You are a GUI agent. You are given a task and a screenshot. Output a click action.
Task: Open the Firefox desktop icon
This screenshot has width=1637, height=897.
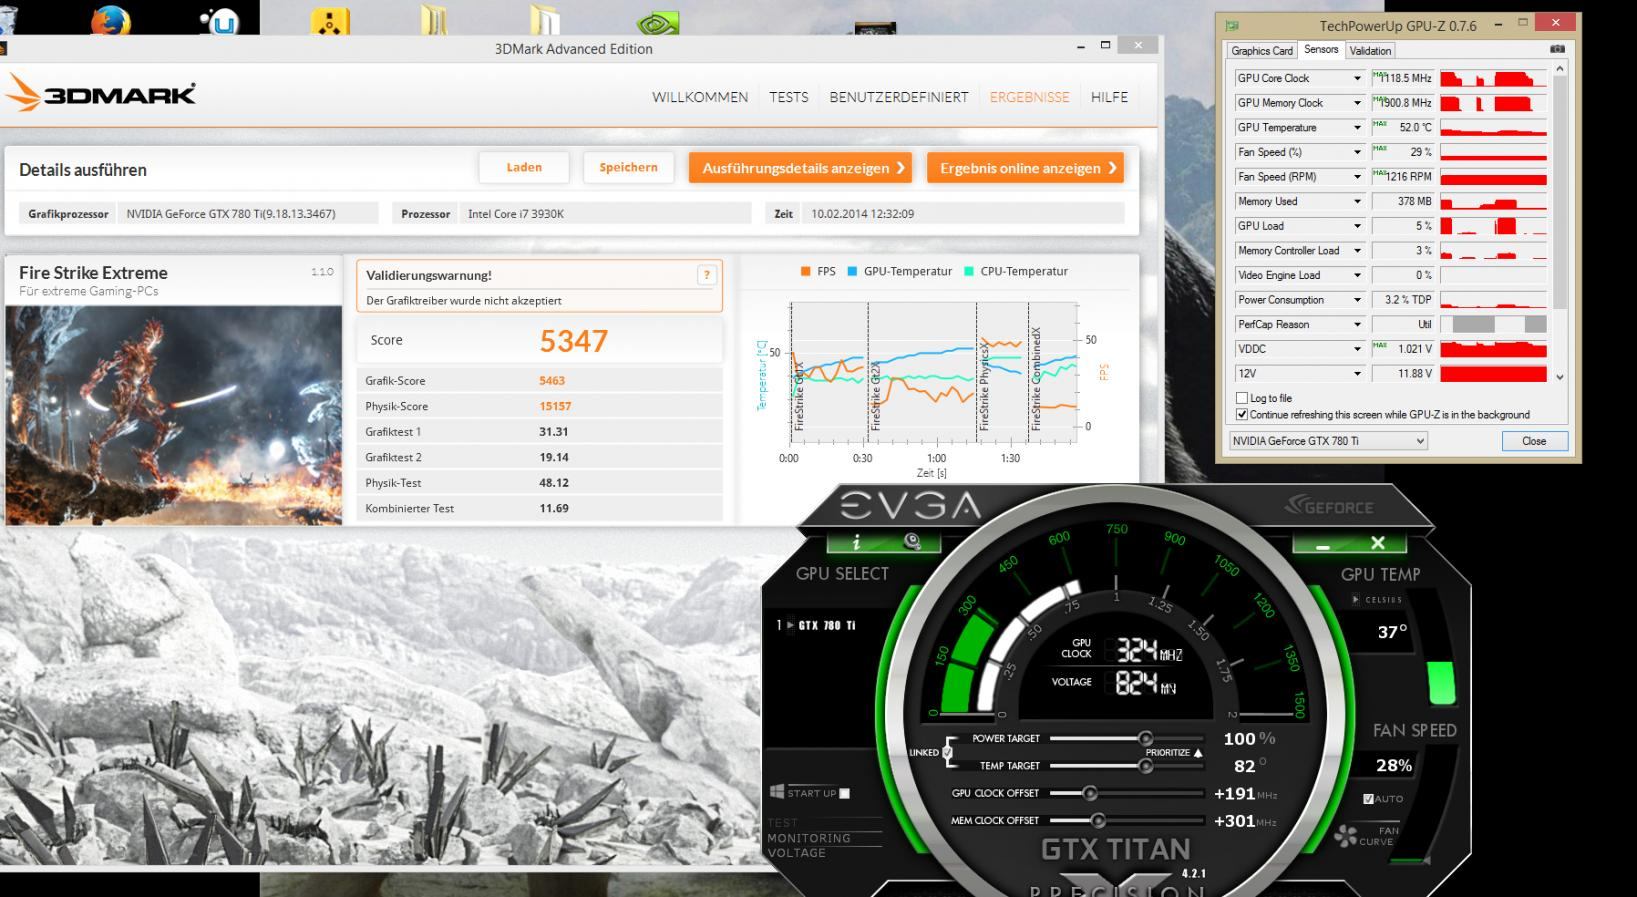pyautogui.click(x=111, y=18)
